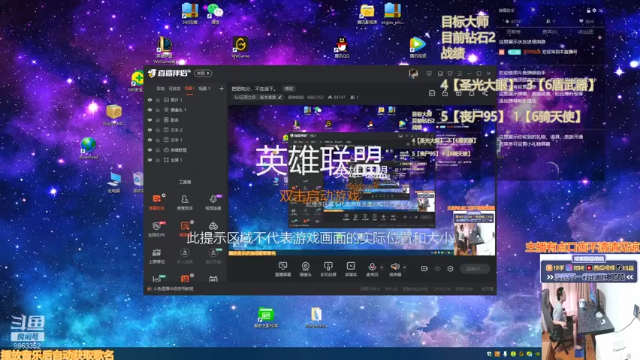
Task: Switch to the 场景 1 tab
Action: tap(204, 88)
